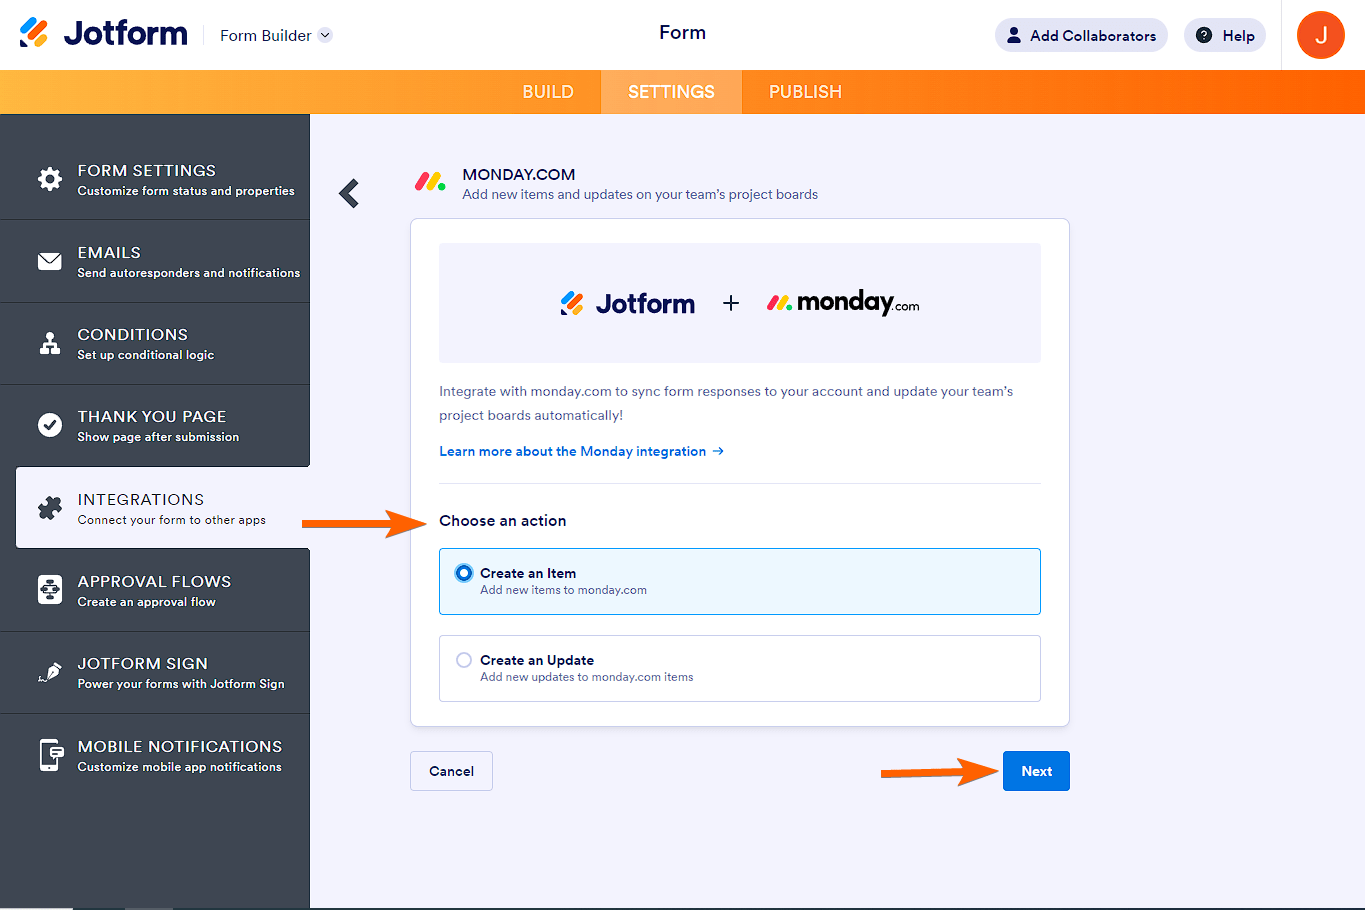Select the Emails envelope icon in sidebar

click(49, 260)
